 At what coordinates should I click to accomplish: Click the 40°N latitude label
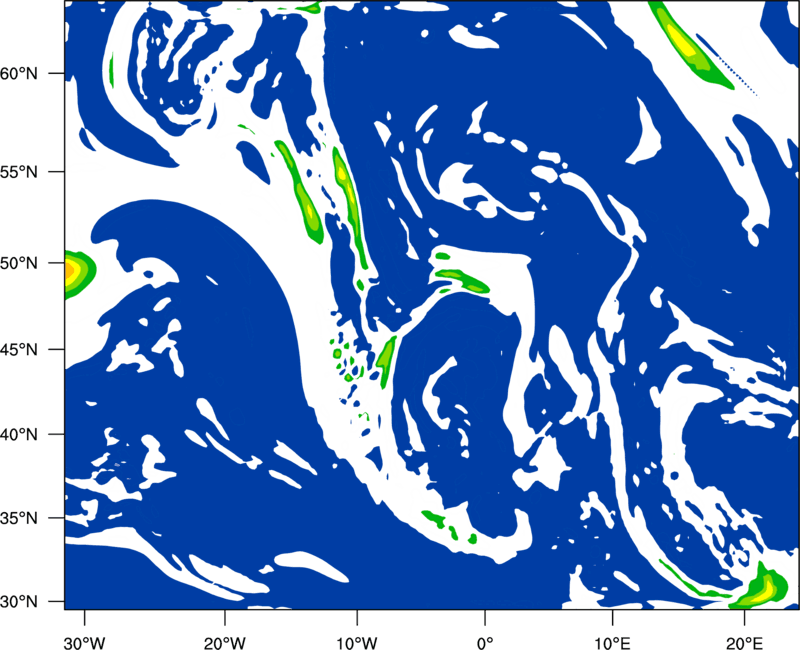coord(19,435)
